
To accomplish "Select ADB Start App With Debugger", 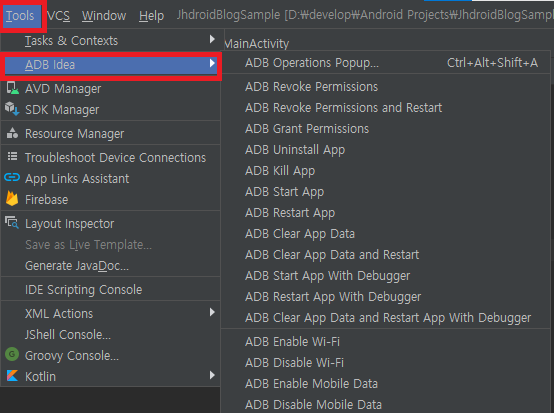I will (x=385, y=276).
